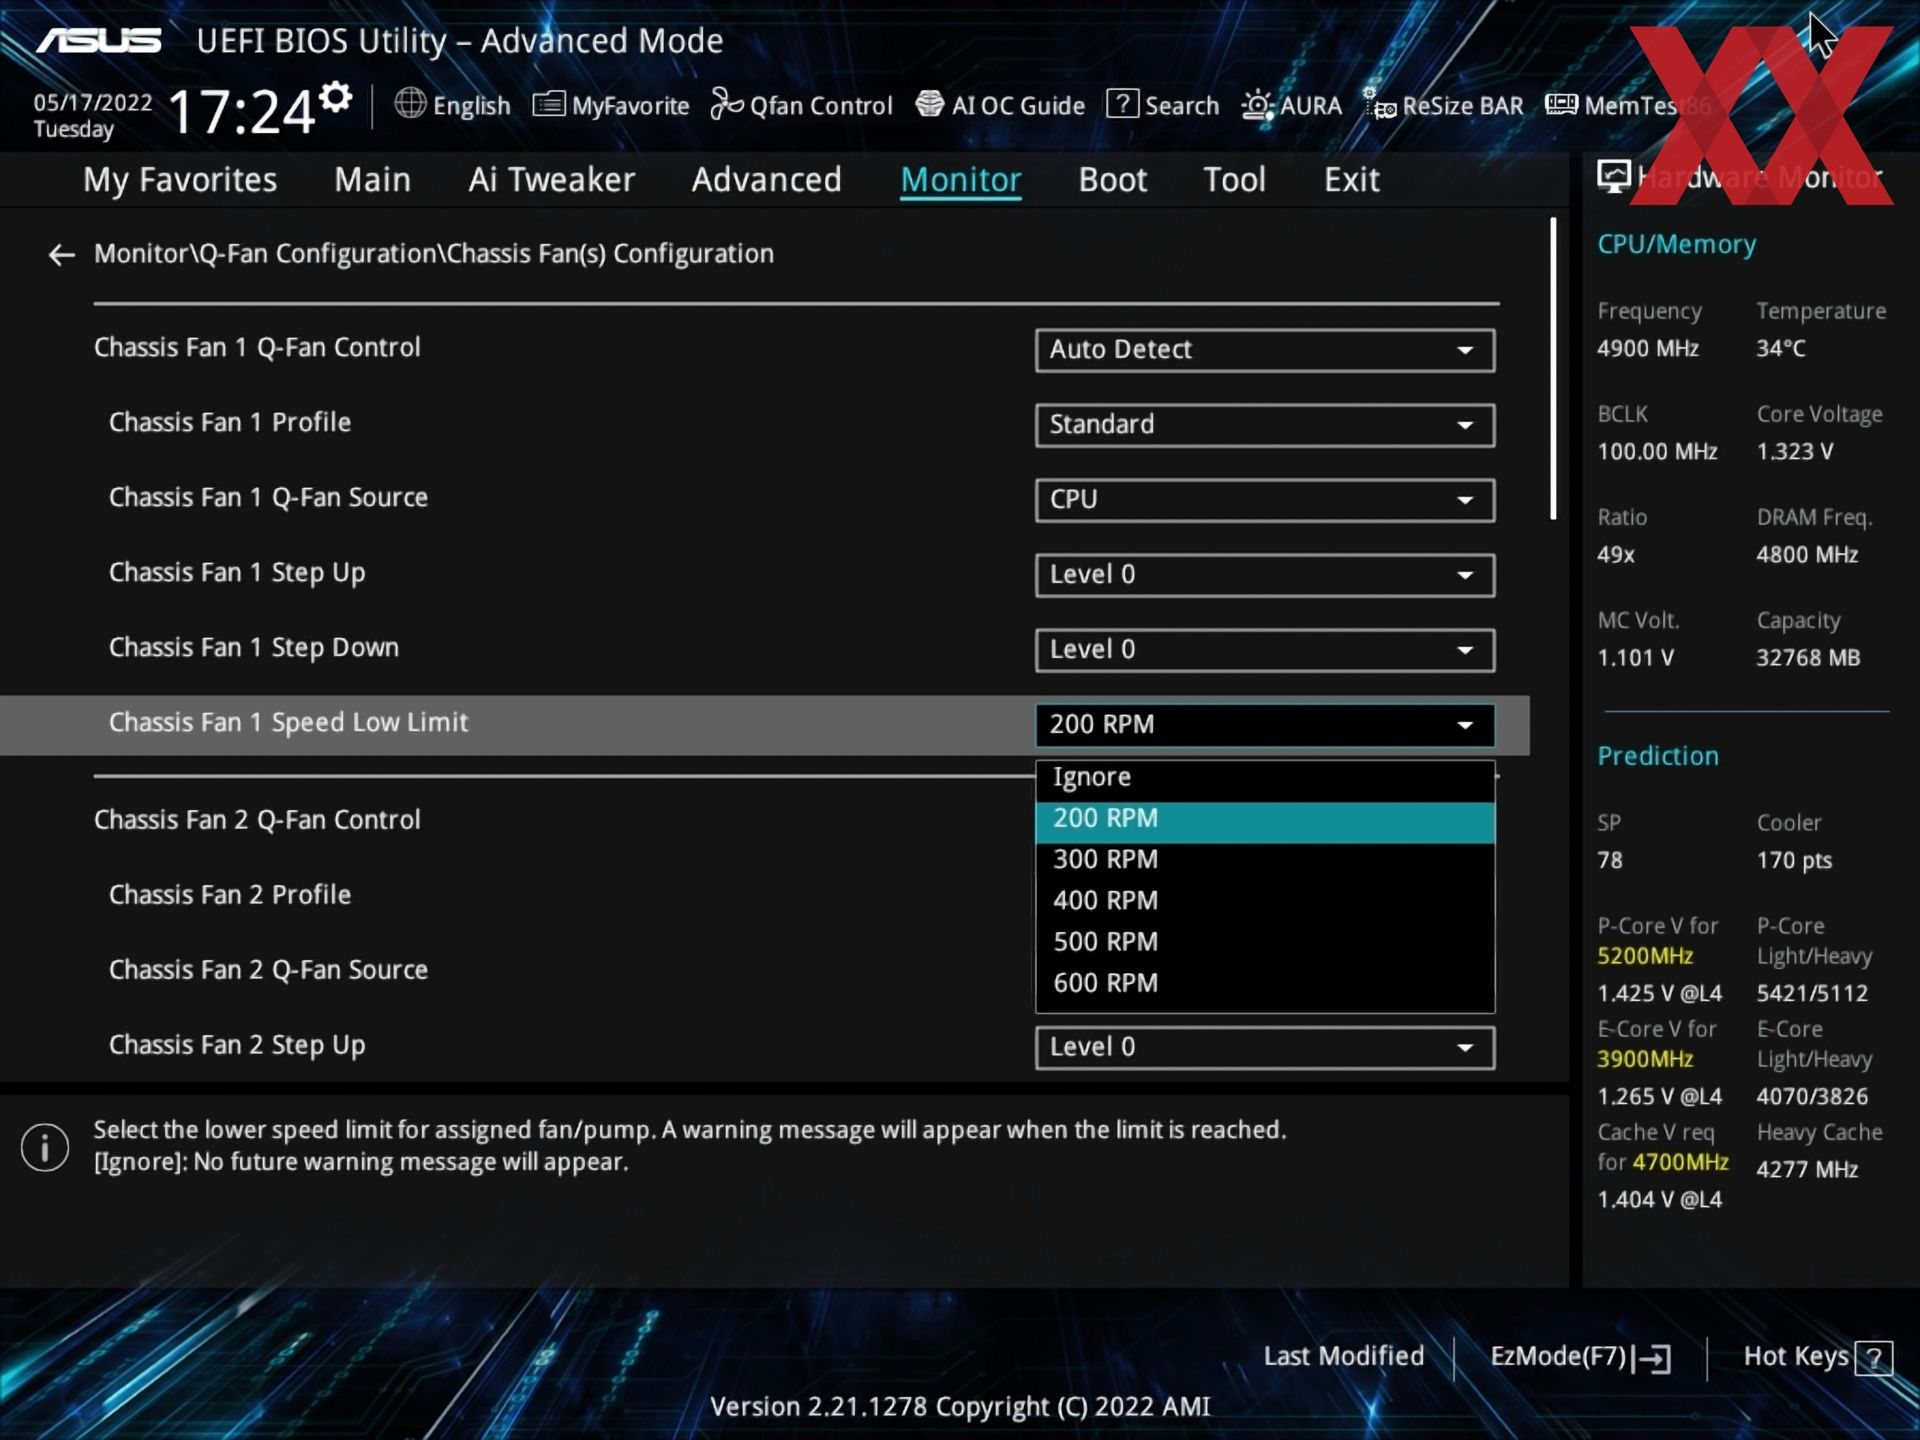
Task: Click the info icon beside help text
Action: 45,1146
